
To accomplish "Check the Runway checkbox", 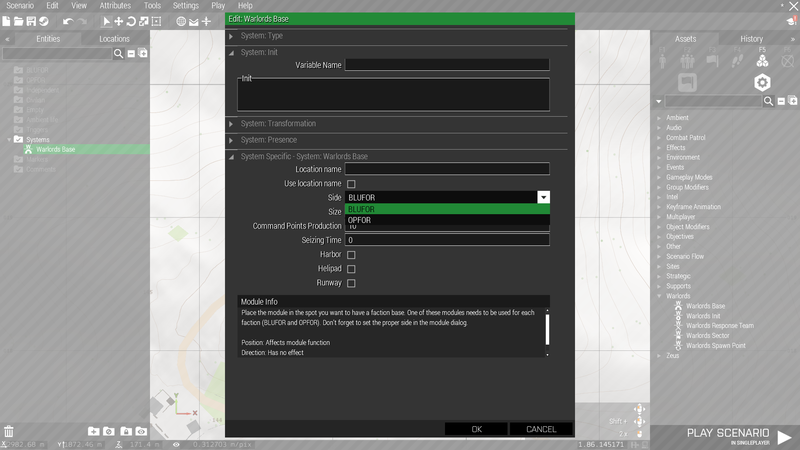I will click(351, 283).
